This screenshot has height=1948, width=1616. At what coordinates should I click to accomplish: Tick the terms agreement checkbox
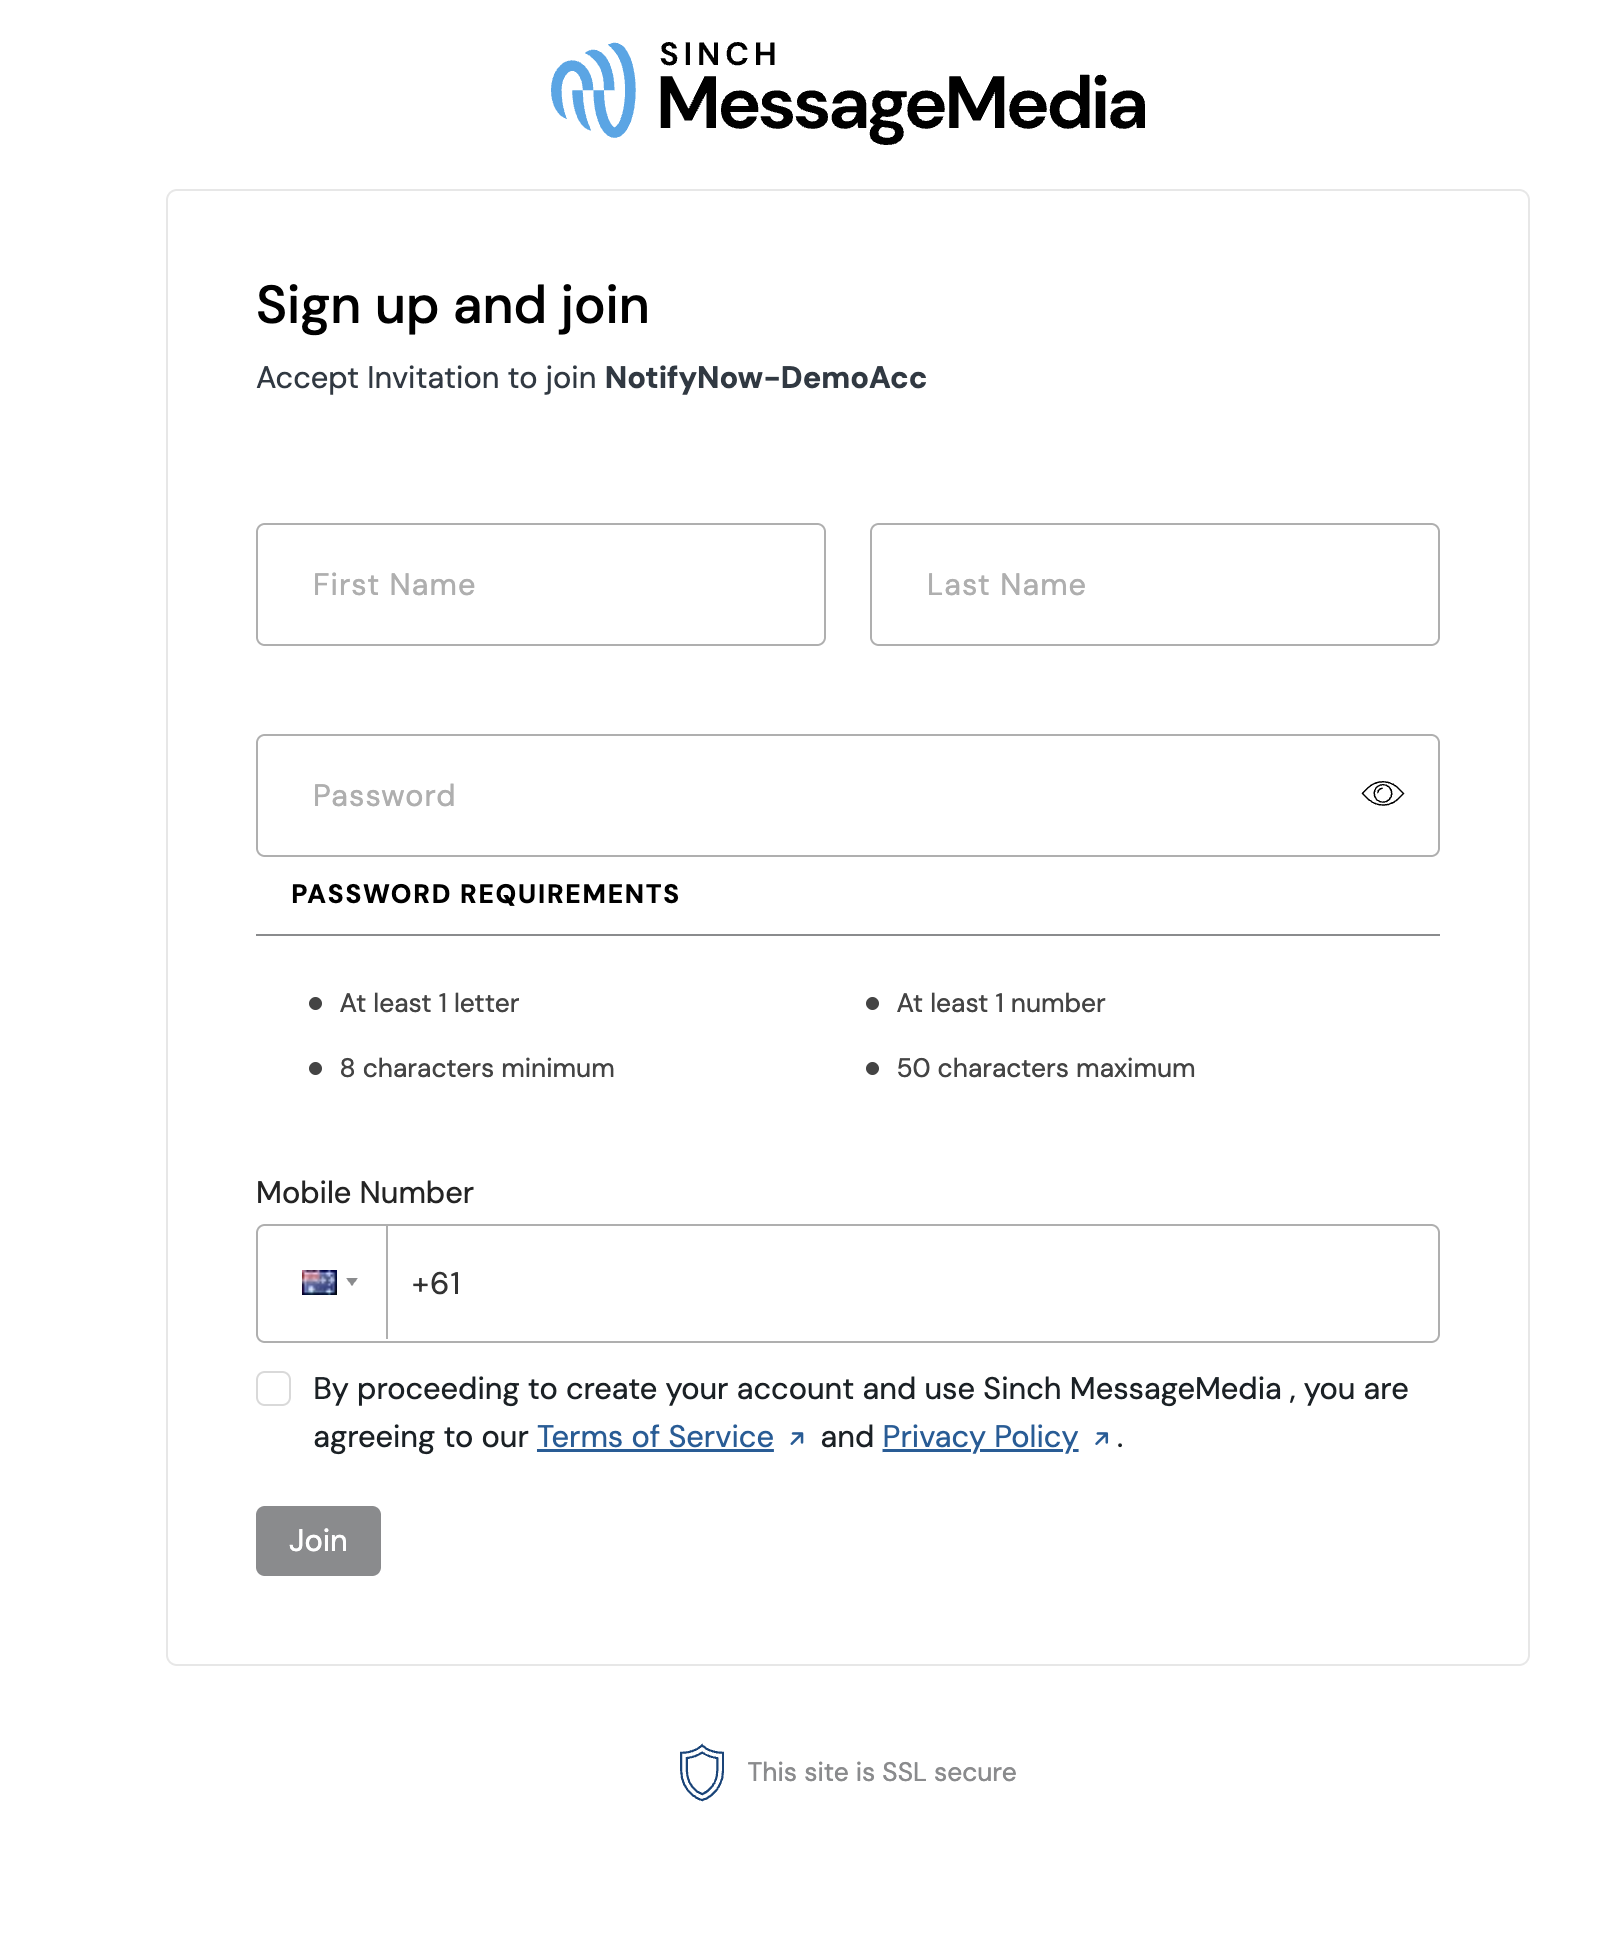click(274, 1388)
